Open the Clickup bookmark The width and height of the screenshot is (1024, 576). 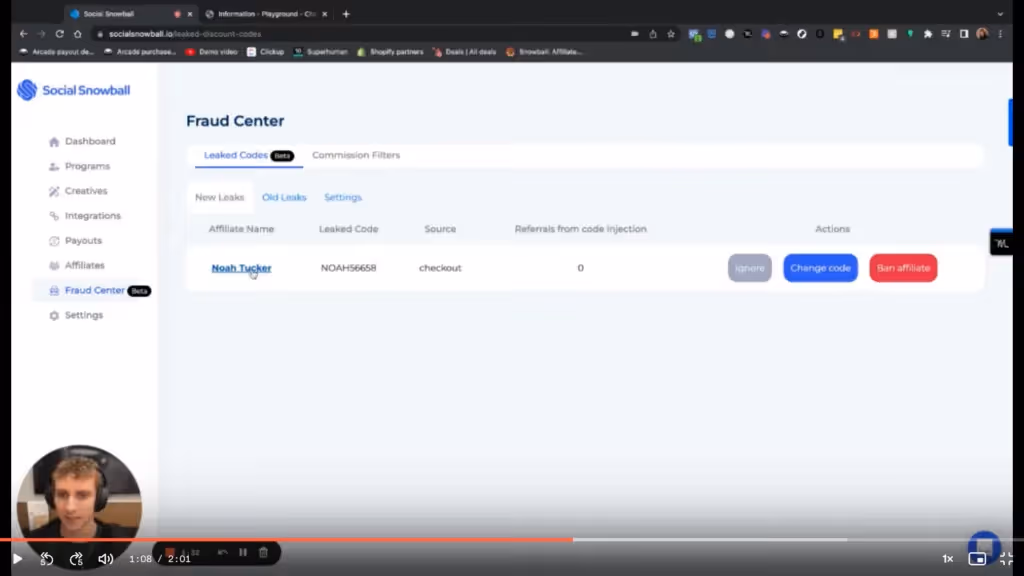[266, 52]
